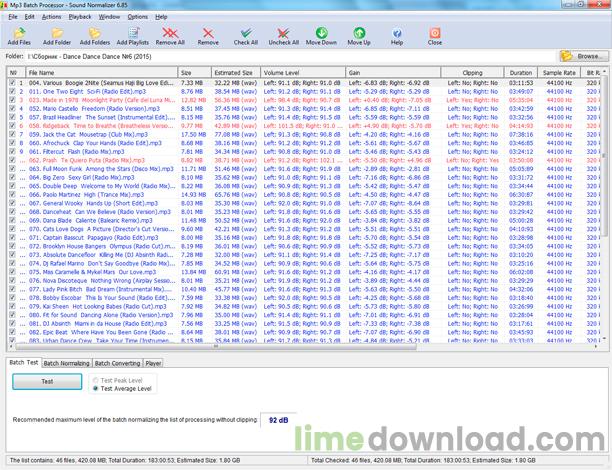The width and height of the screenshot is (612, 470).
Task: Click the Help toolbar icon
Action: click(x=397, y=36)
